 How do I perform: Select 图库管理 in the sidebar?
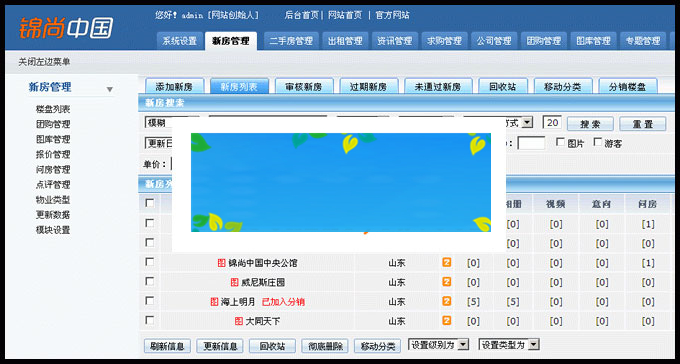[53, 140]
